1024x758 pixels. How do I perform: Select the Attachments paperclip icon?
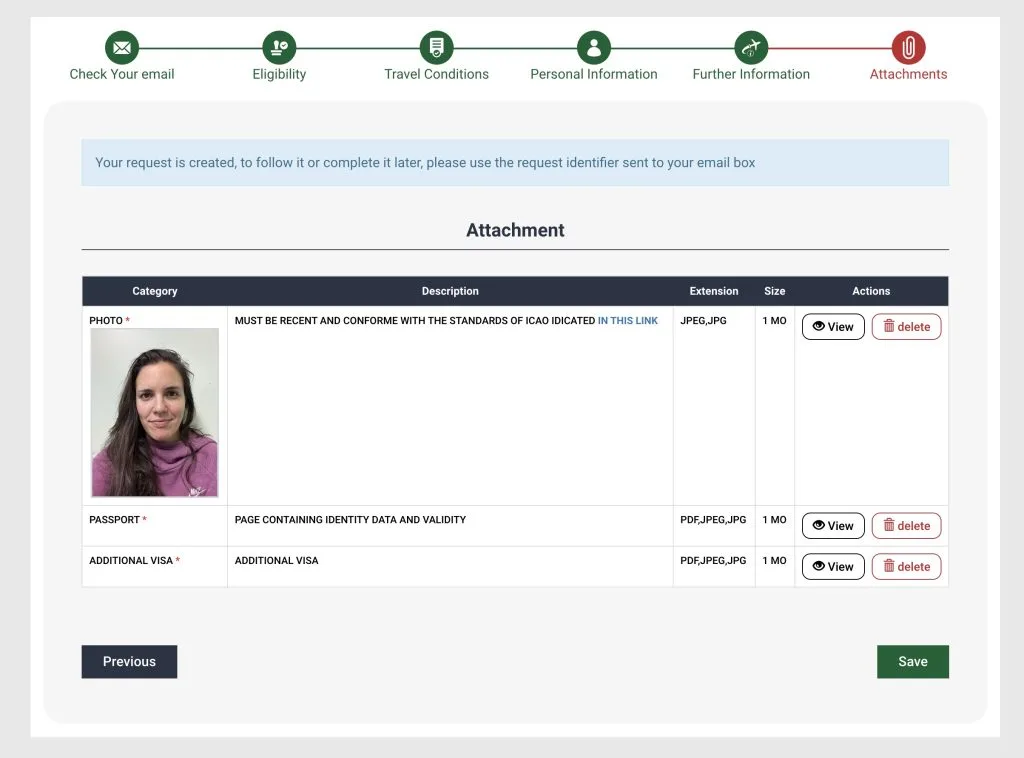tap(908, 47)
